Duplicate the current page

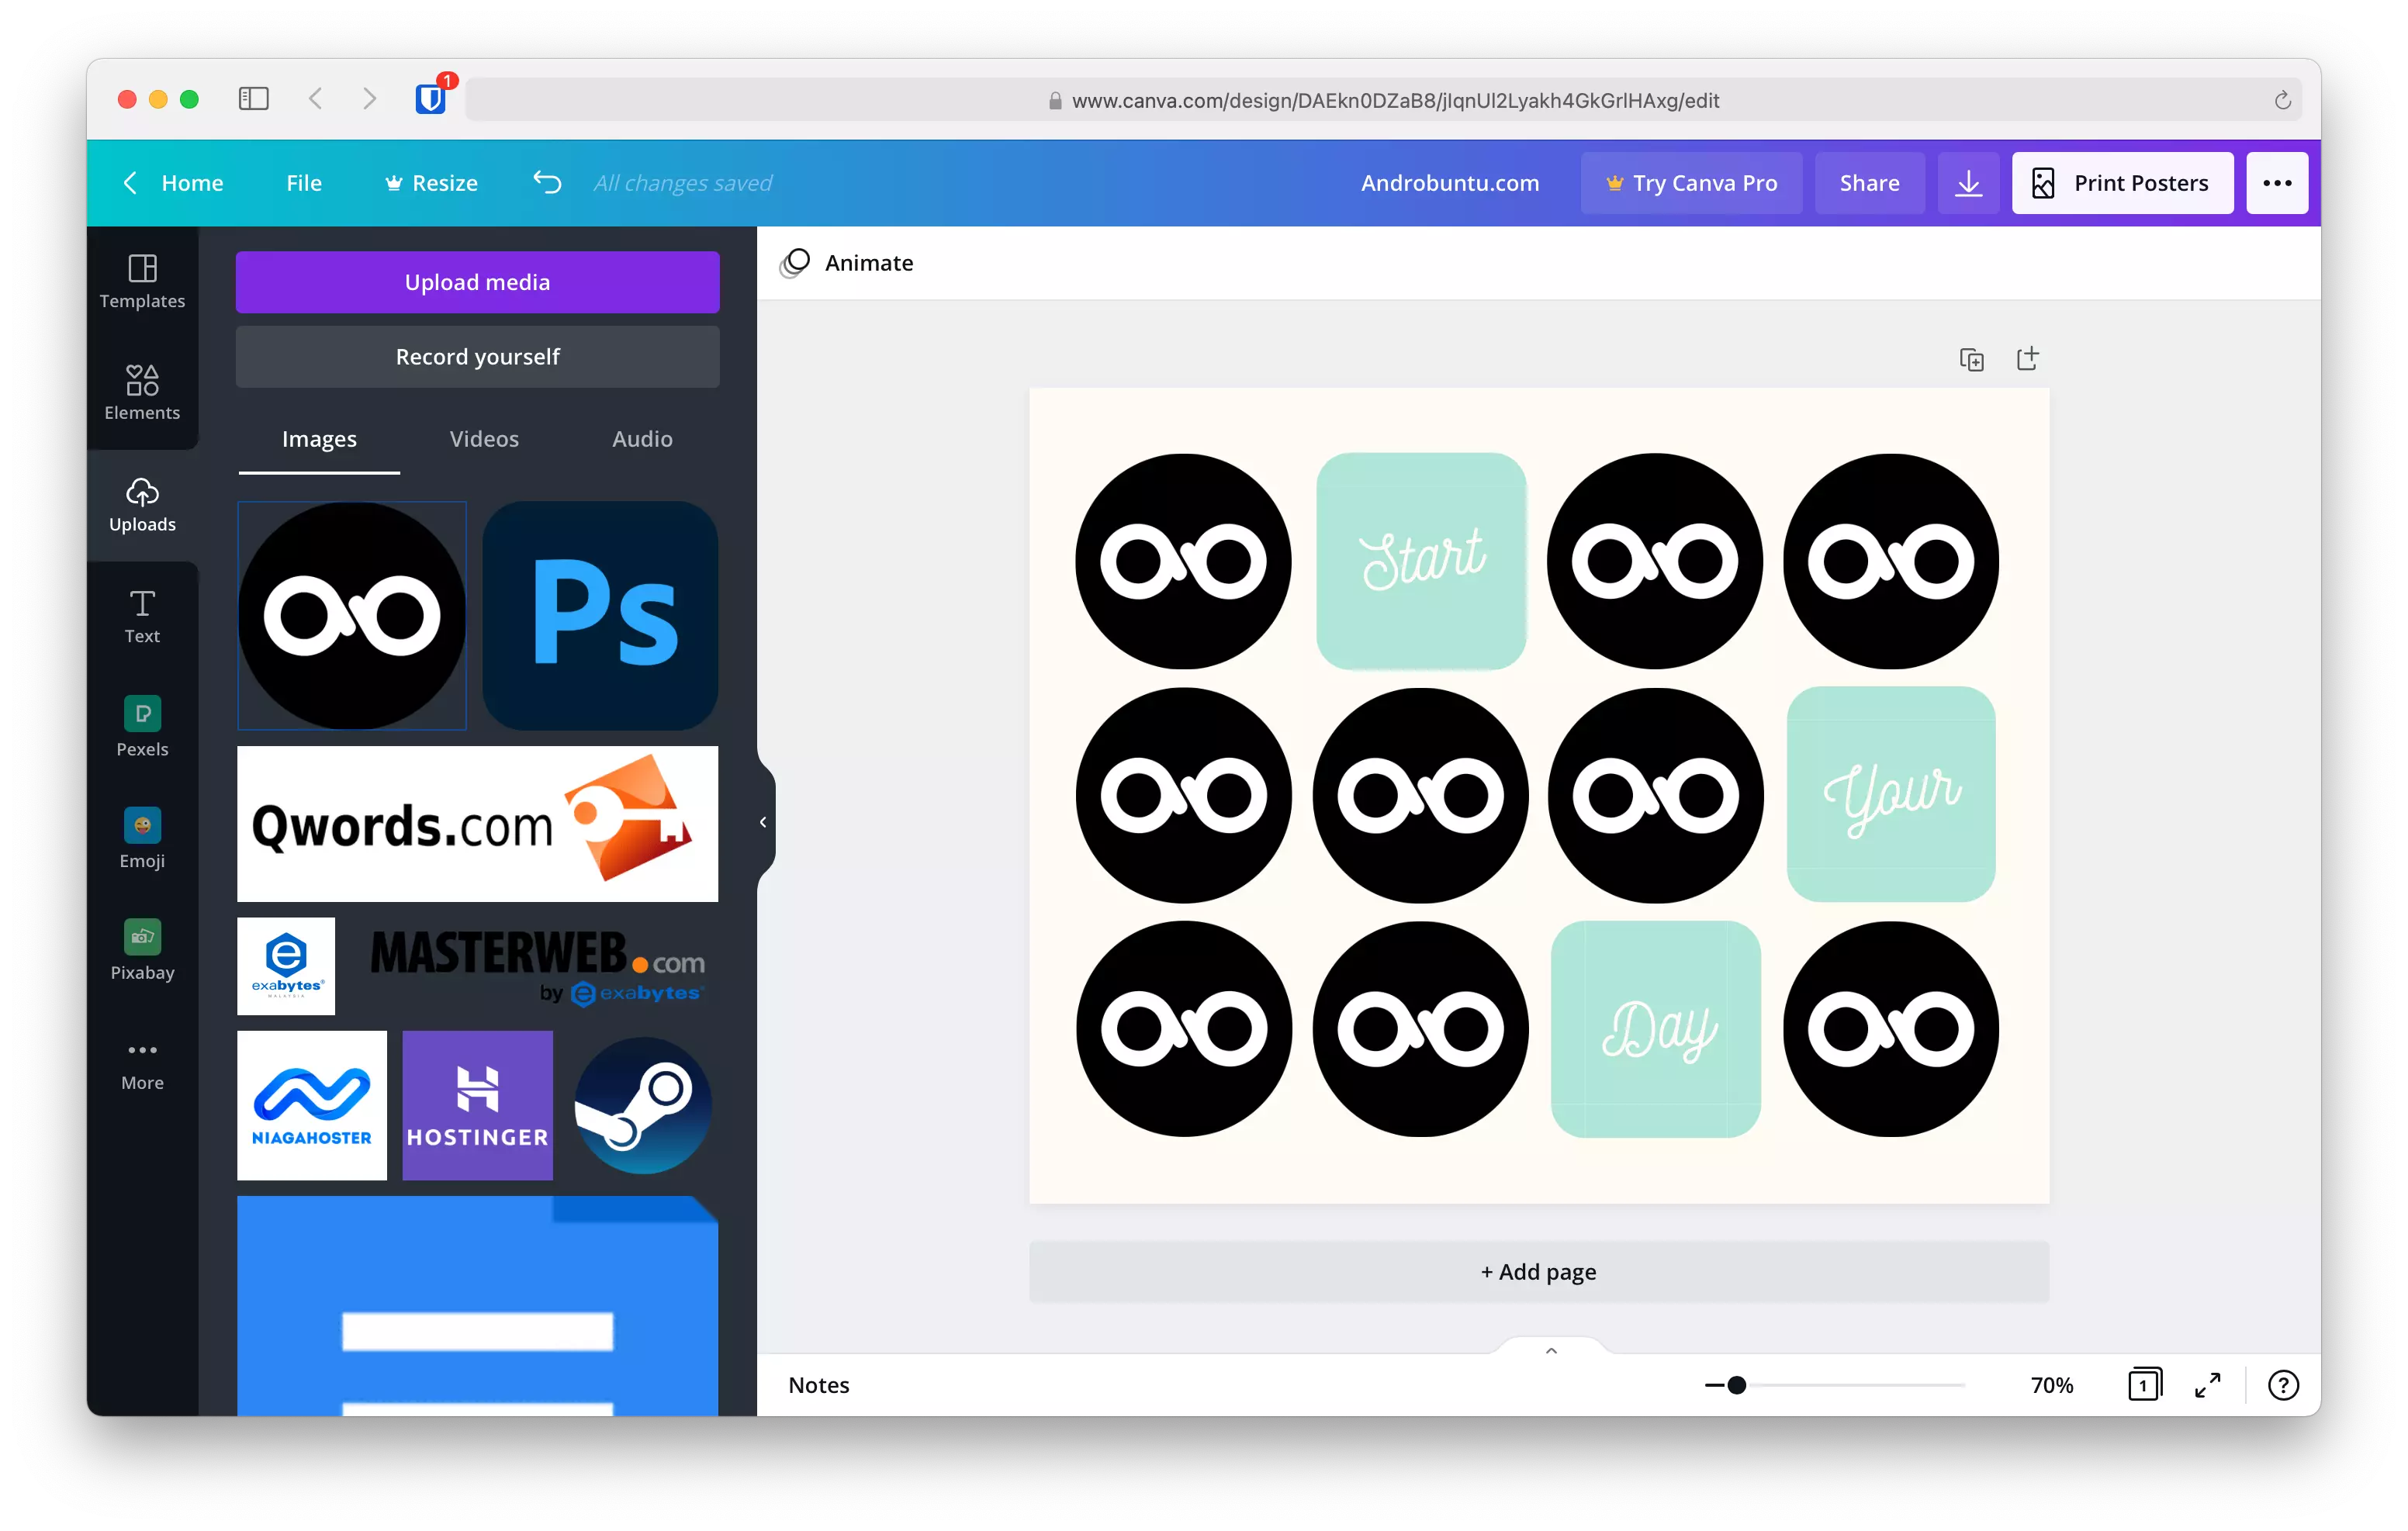coord(1971,358)
